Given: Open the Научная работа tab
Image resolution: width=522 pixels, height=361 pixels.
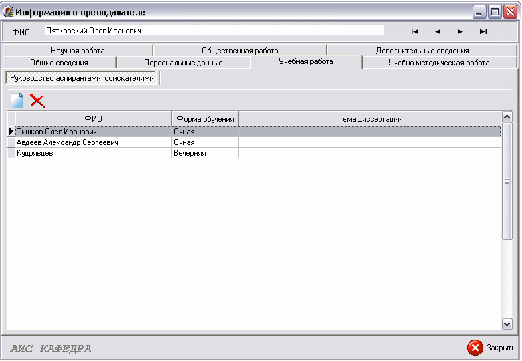Looking at the screenshot, I should click(x=77, y=50).
